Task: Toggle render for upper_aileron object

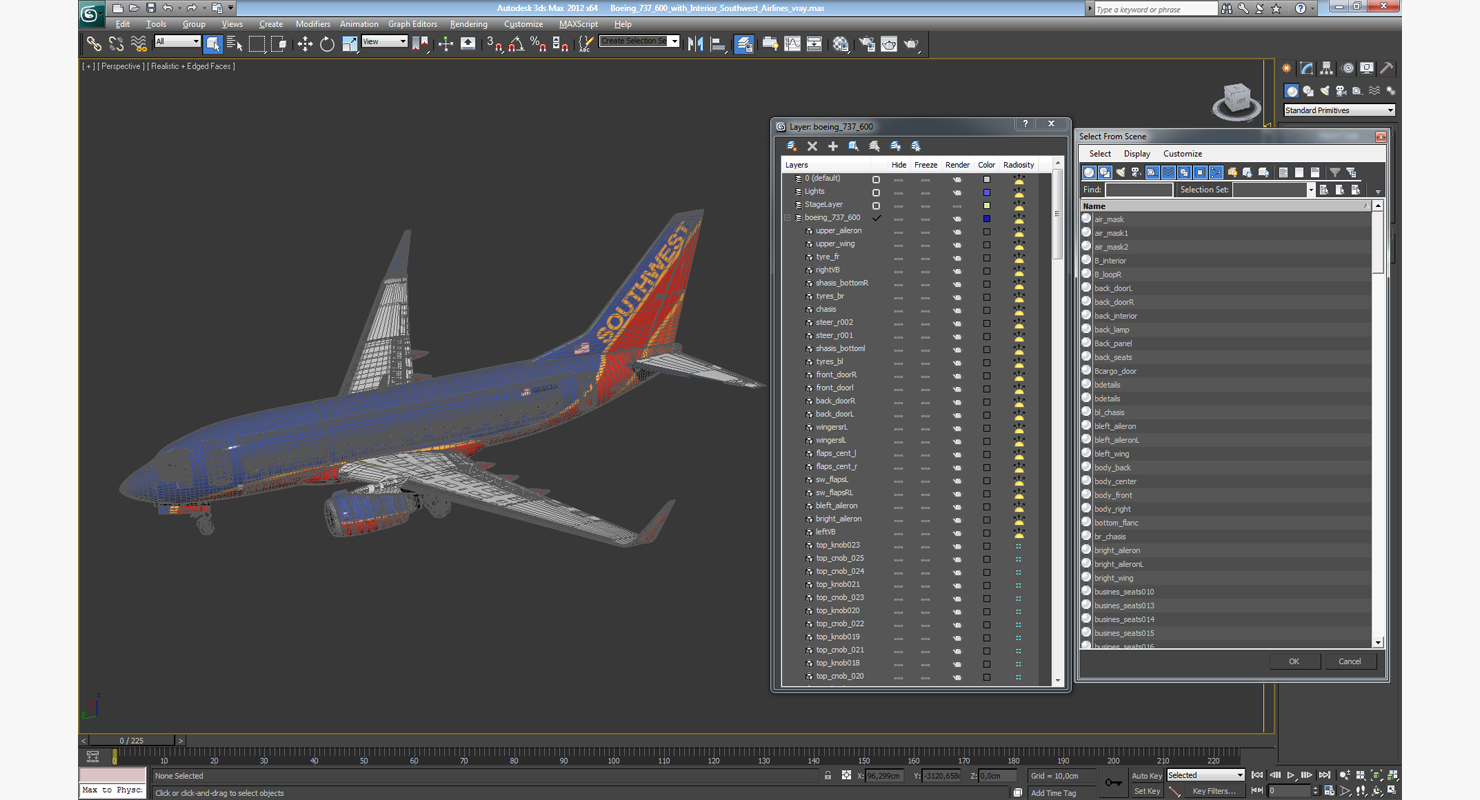Action: click(957, 231)
